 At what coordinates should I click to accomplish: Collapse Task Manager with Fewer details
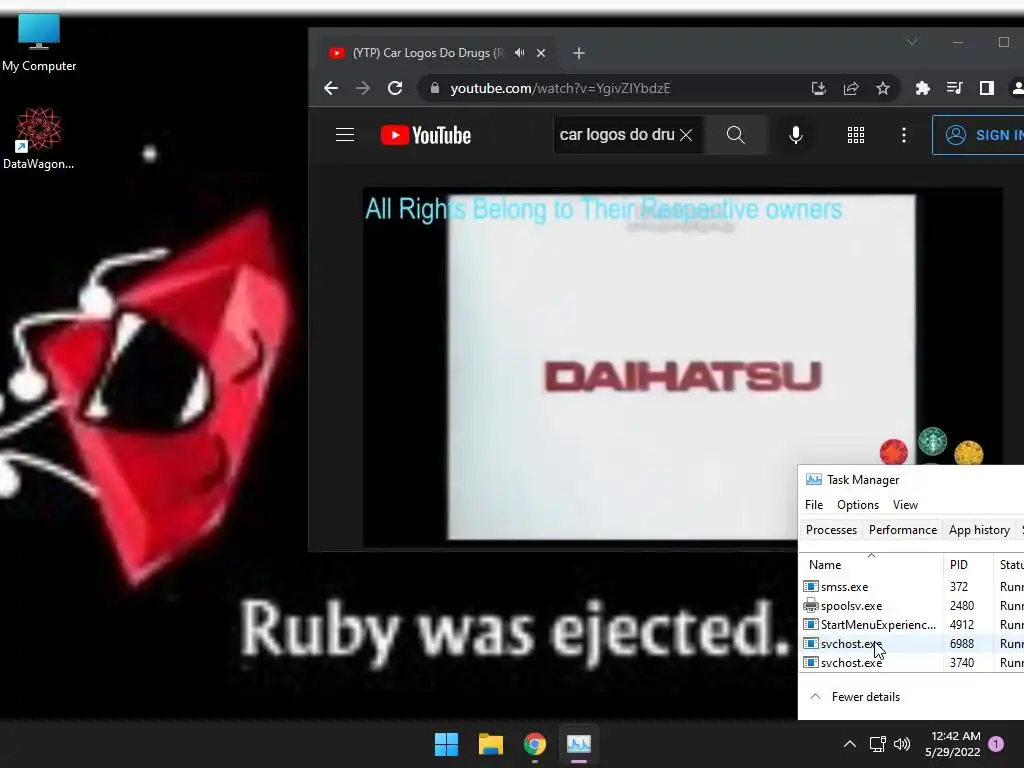point(855,697)
